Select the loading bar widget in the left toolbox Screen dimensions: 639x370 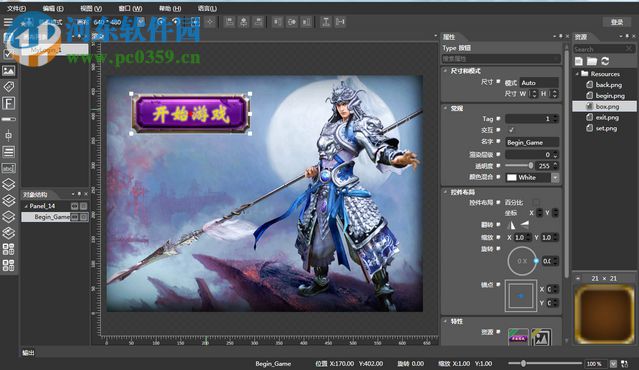9,119
